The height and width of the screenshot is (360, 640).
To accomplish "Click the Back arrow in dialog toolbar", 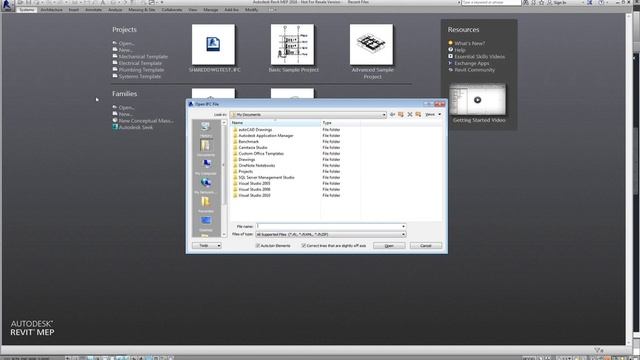I will point(392,115).
